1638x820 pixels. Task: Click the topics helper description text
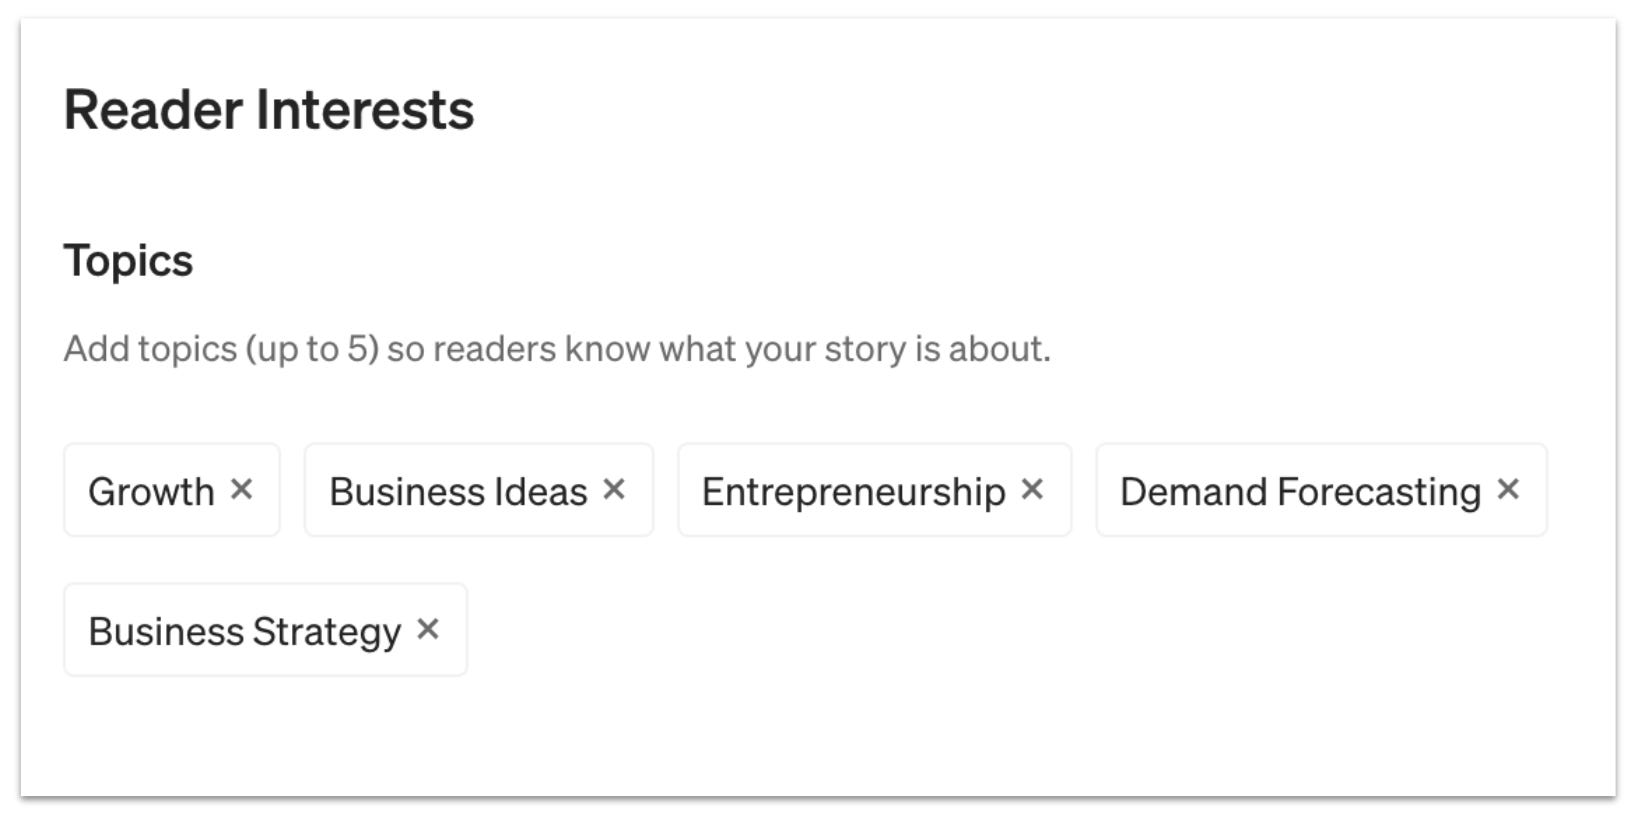tap(556, 348)
